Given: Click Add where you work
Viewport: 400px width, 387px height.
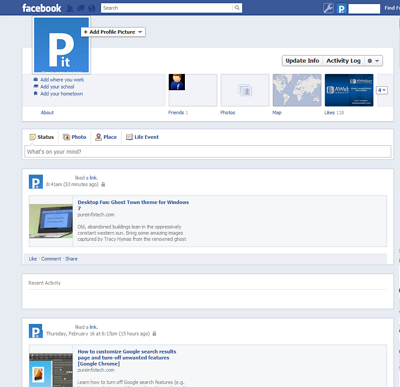Looking at the screenshot, I should pyautogui.click(x=62, y=80).
